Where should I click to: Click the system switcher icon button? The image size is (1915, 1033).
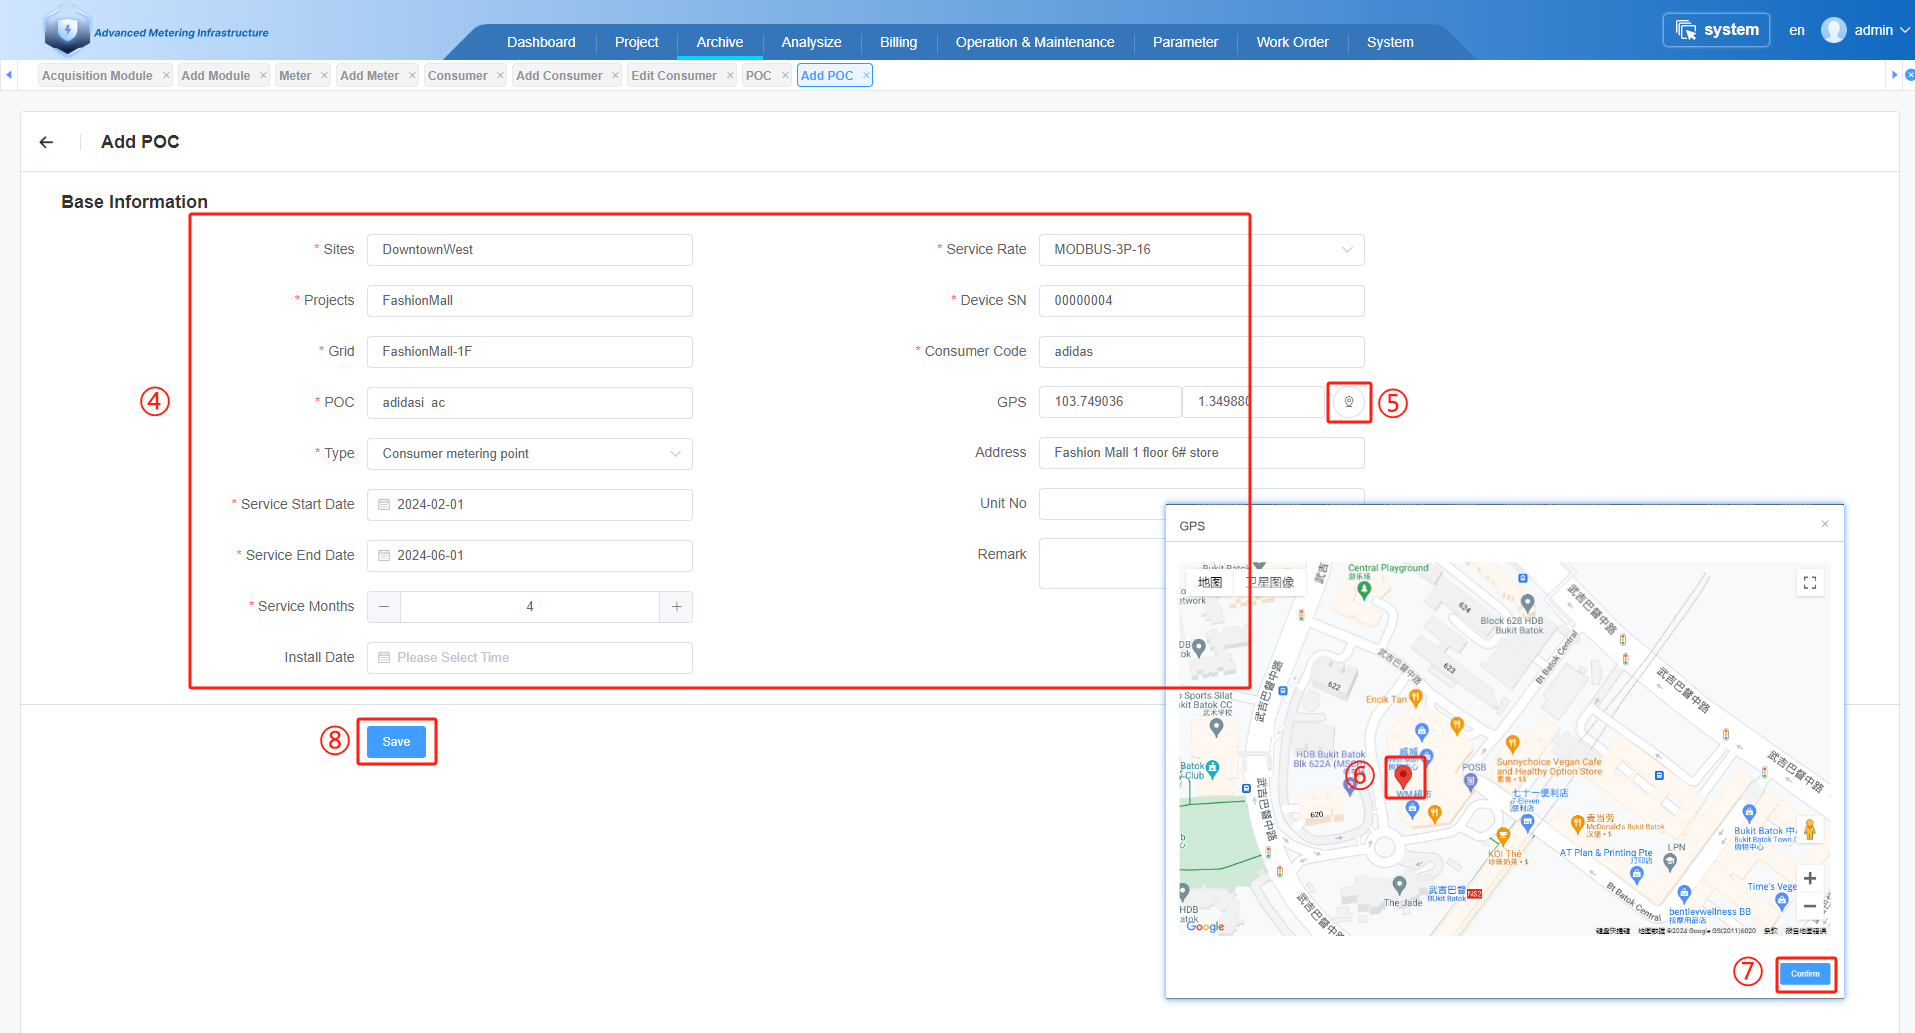point(1716,30)
